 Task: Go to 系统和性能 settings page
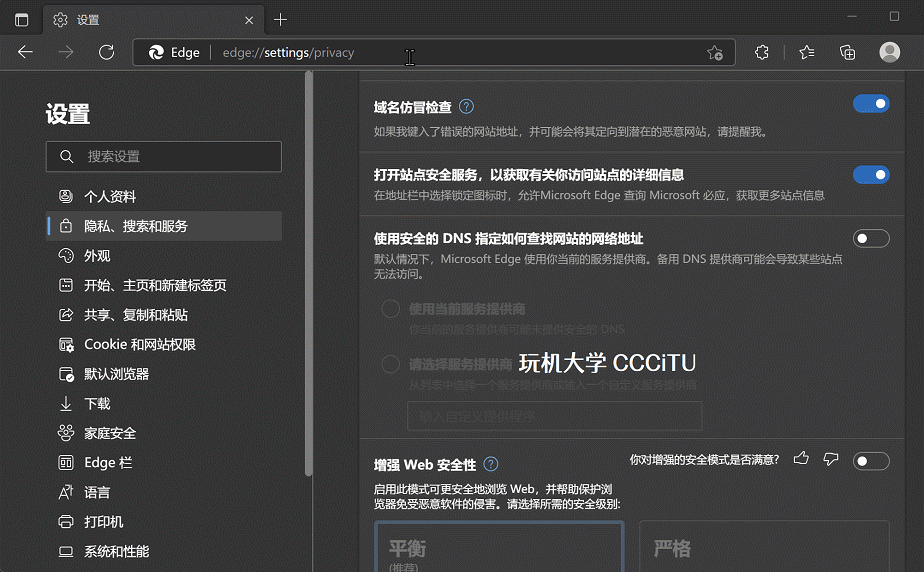click(x=116, y=551)
